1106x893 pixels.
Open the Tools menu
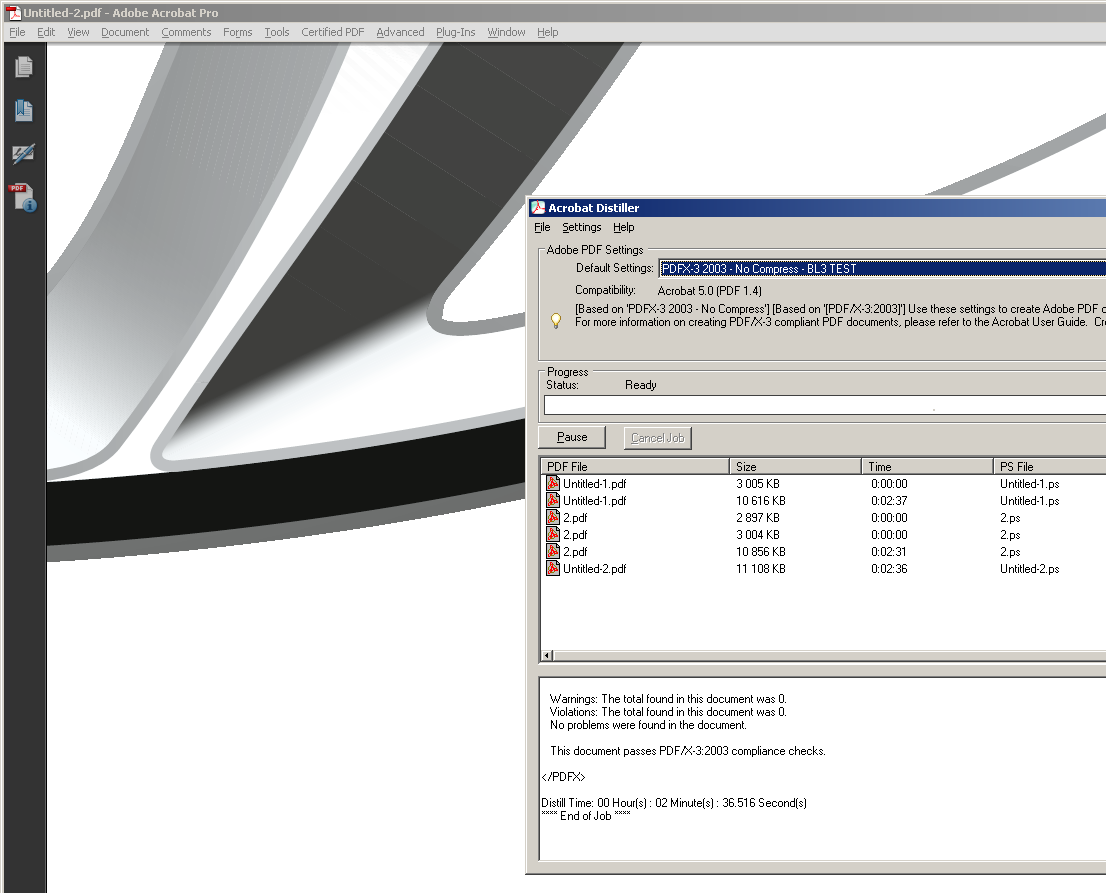(x=276, y=32)
